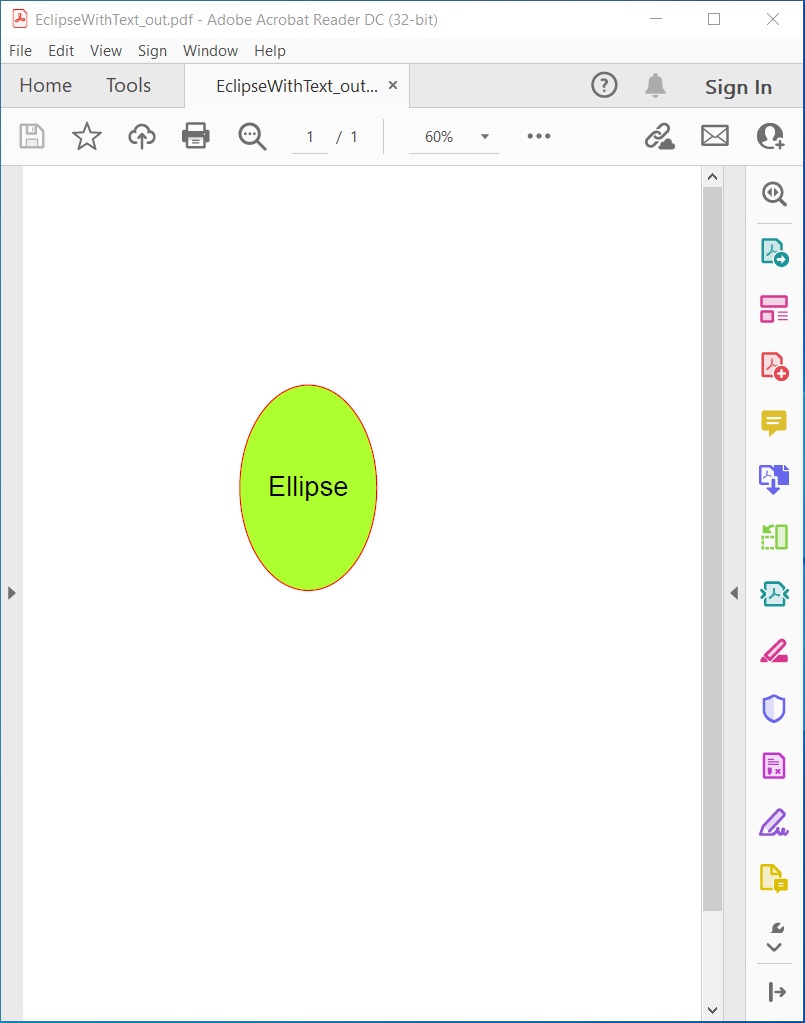Click the Sign In button
The height and width of the screenshot is (1023, 805).
coord(738,86)
